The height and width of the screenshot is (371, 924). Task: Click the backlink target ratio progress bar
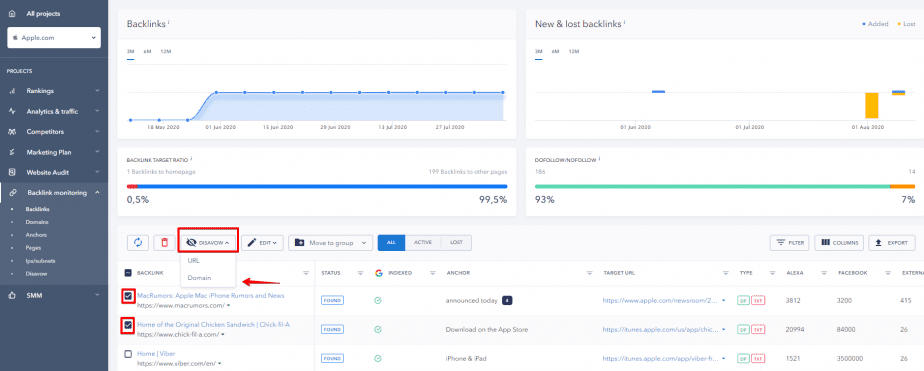tap(317, 187)
